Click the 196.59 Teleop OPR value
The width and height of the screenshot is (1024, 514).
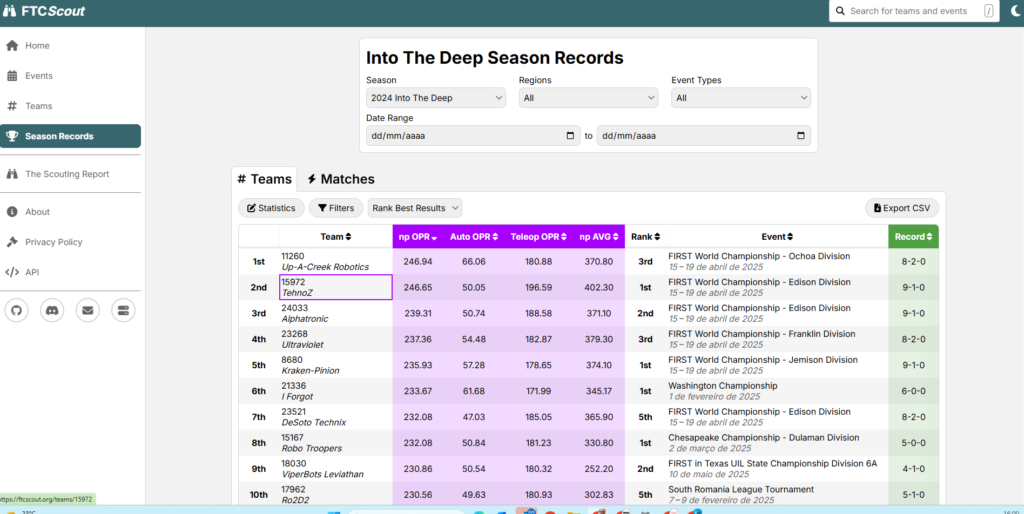coord(538,287)
